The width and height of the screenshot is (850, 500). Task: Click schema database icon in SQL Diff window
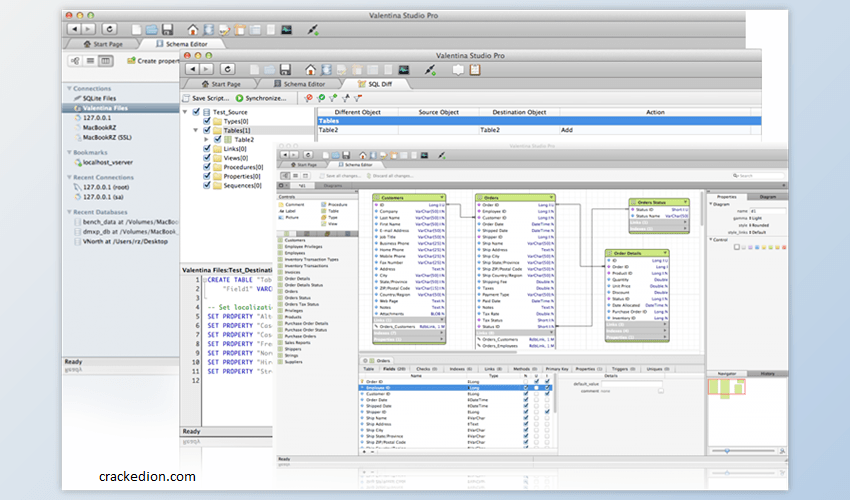(x=326, y=69)
